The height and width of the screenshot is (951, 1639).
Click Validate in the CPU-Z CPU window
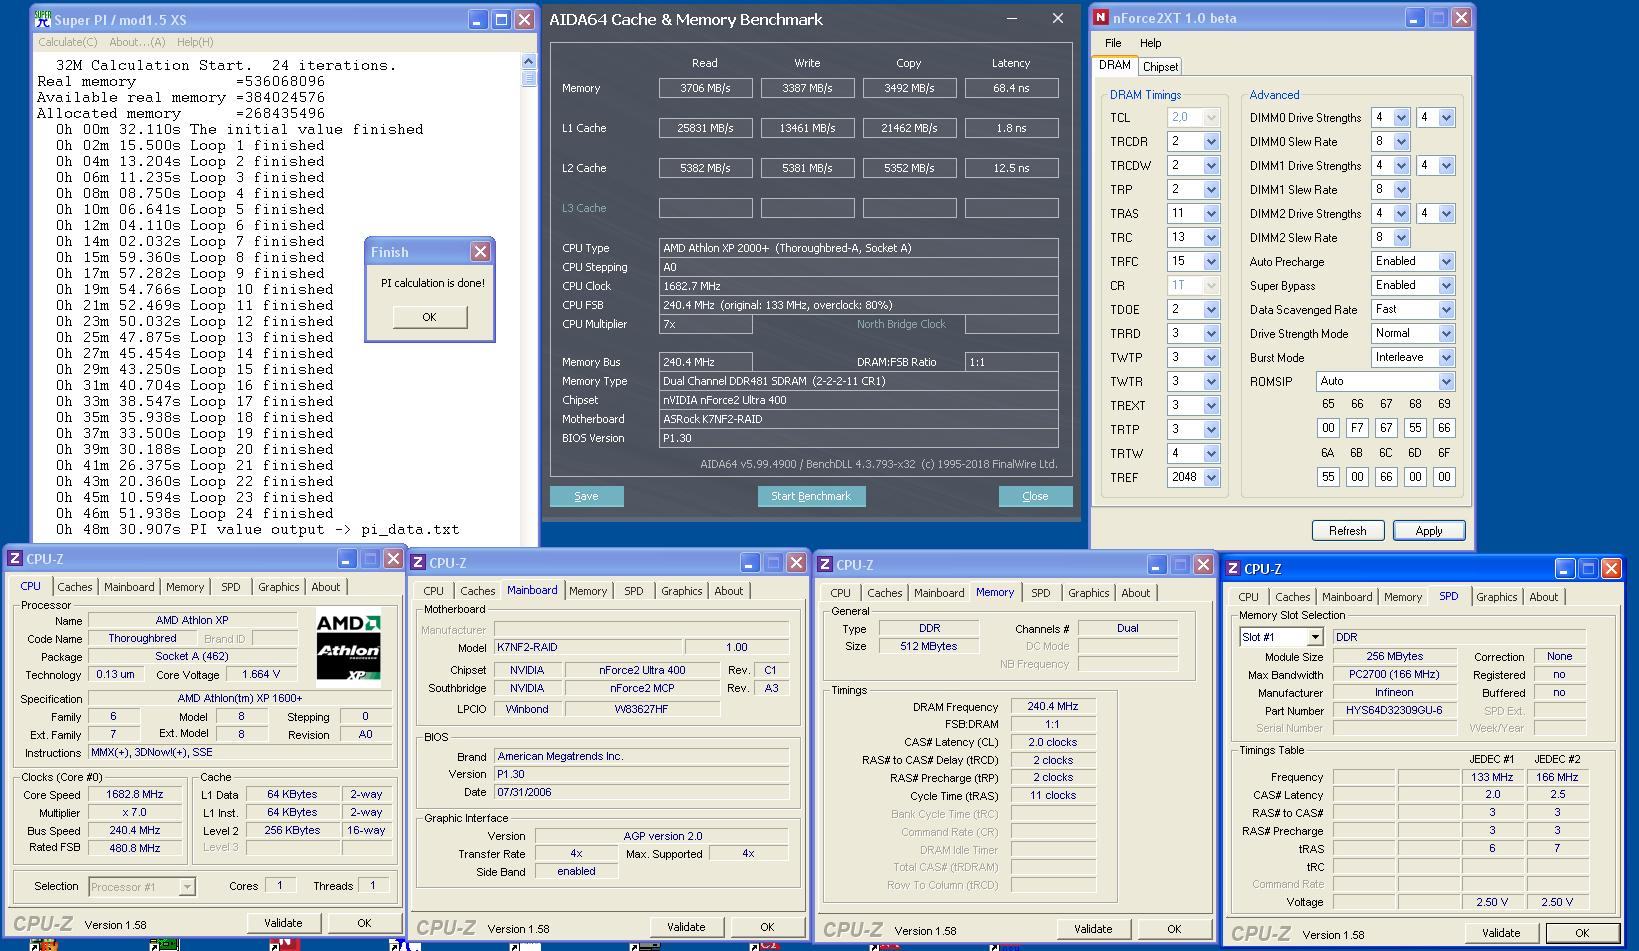click(283, 923)
